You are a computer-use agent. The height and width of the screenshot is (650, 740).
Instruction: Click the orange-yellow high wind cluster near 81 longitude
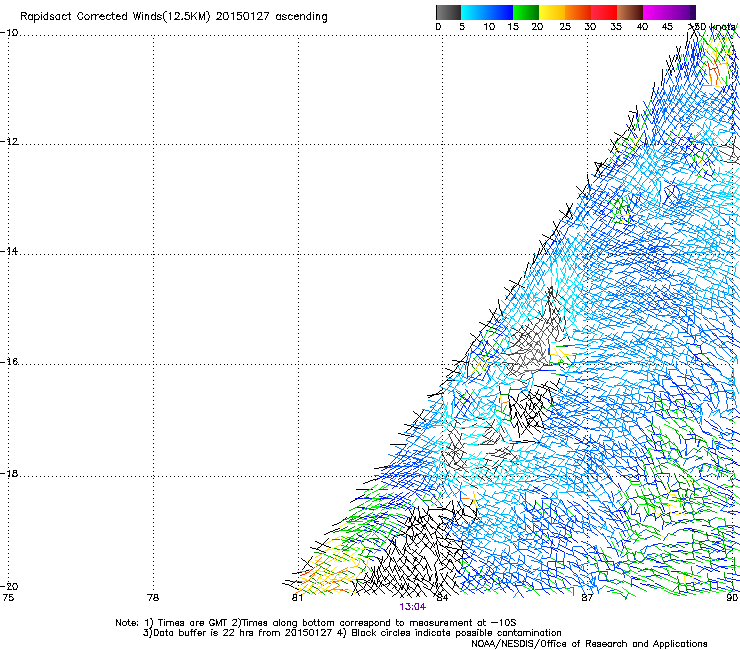[x=328, y=569]
